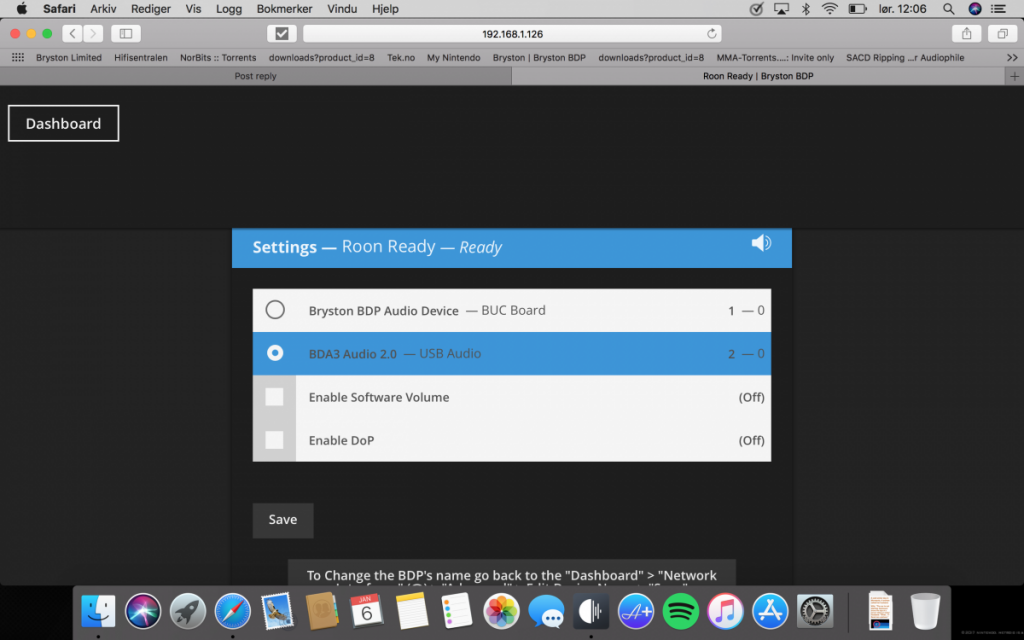Open the Notification Center icon
The image size is (1024, 640).
coord(999,9)
